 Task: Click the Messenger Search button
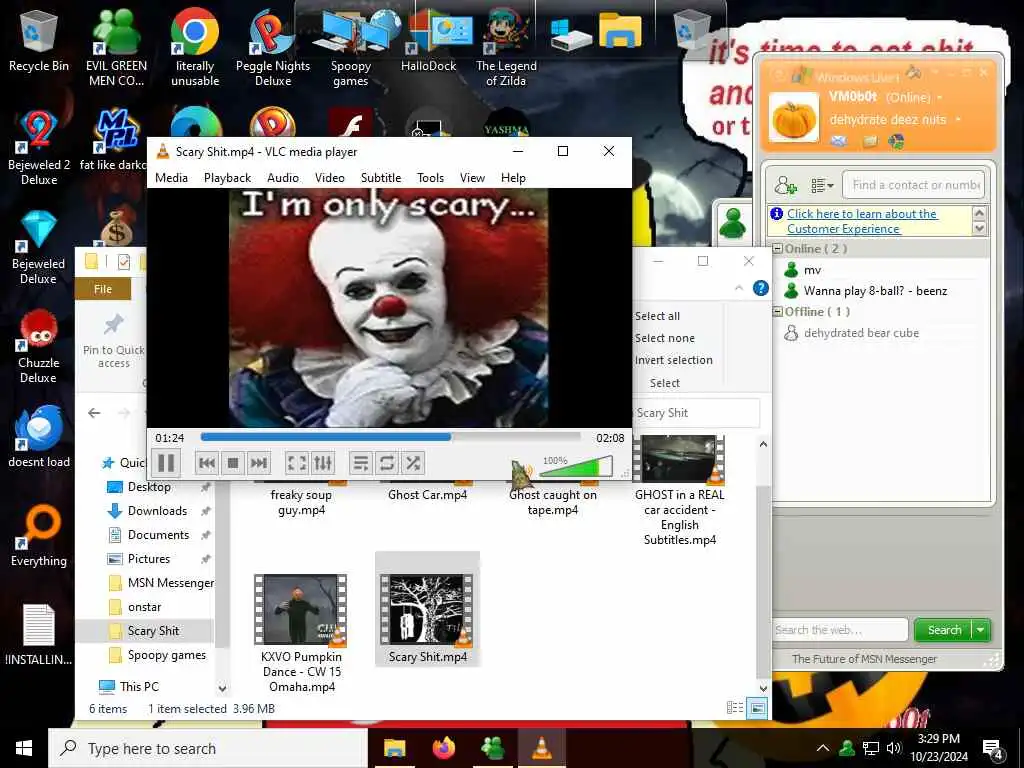(x=944, y=630)
